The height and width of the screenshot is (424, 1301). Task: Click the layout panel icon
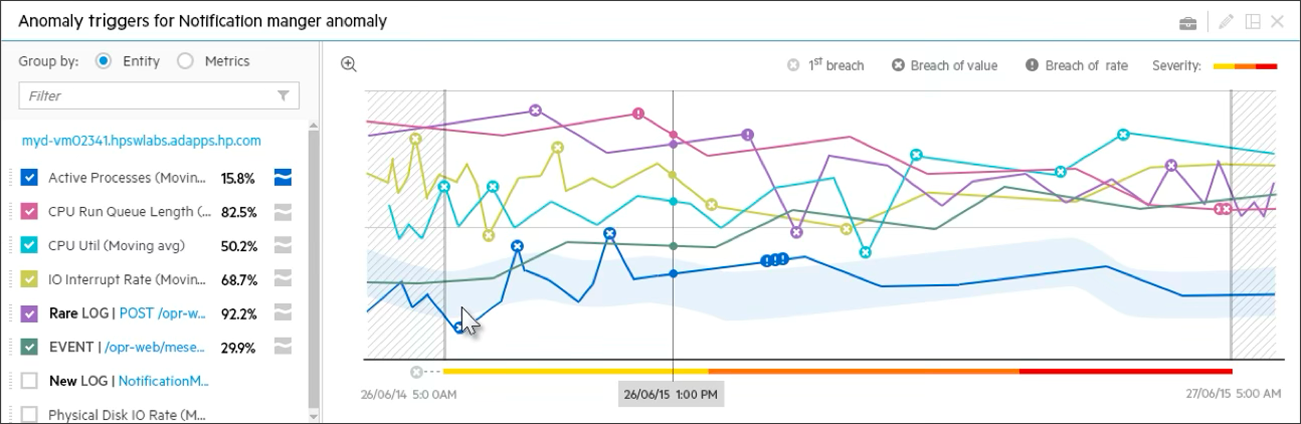click(x=1252, y=21)
